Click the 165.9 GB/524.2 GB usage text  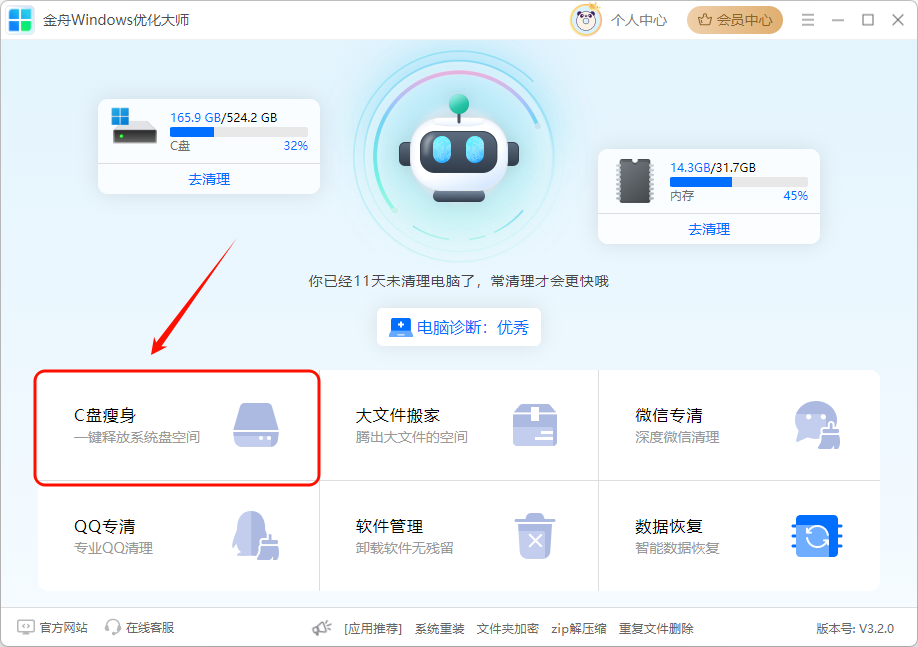224,117
